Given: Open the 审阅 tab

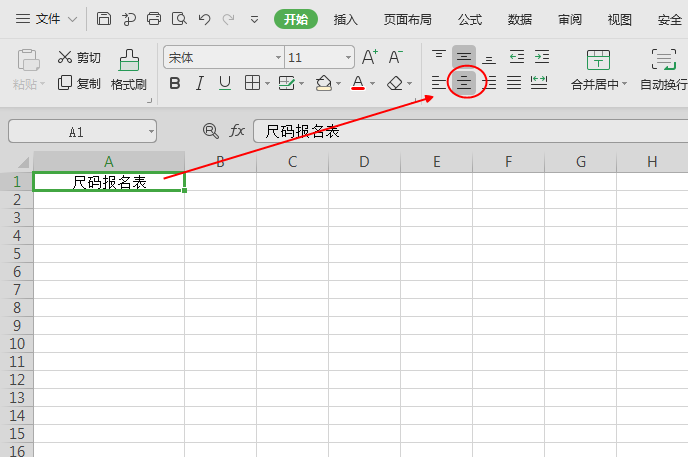Looking at the screenshot, I should [570, 20].
